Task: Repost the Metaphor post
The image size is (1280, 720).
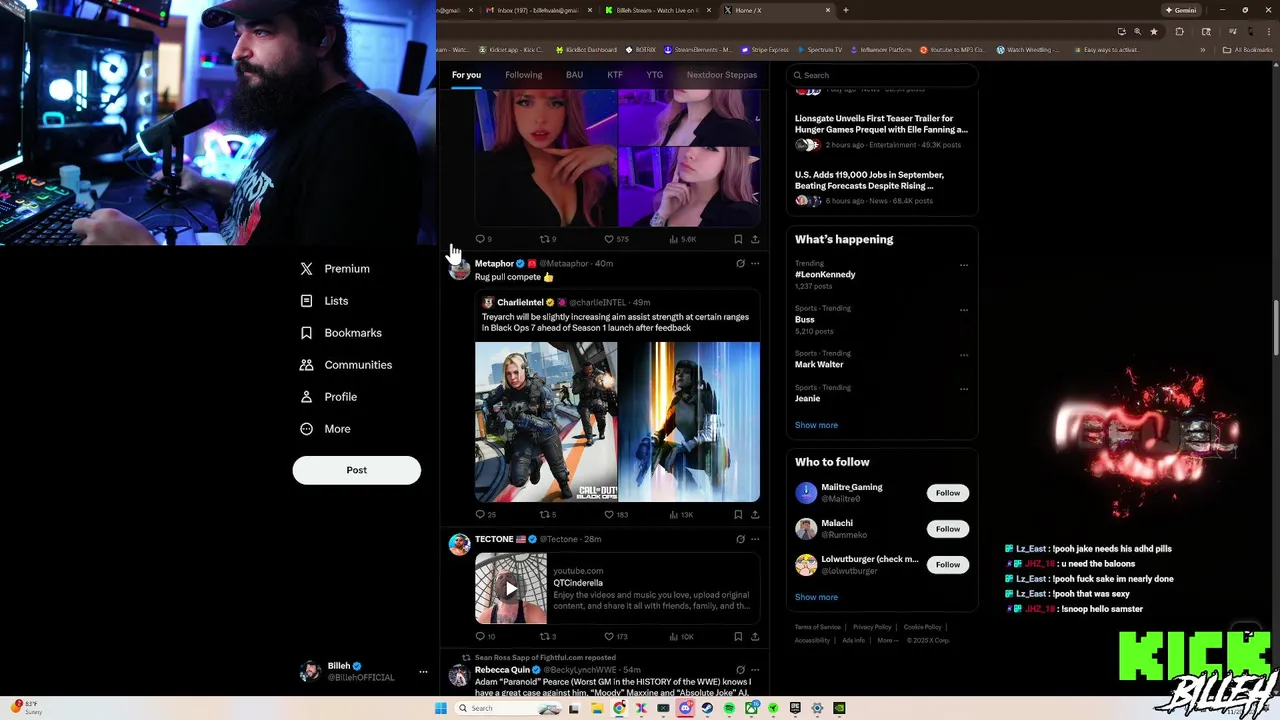Action: point(548,515)
